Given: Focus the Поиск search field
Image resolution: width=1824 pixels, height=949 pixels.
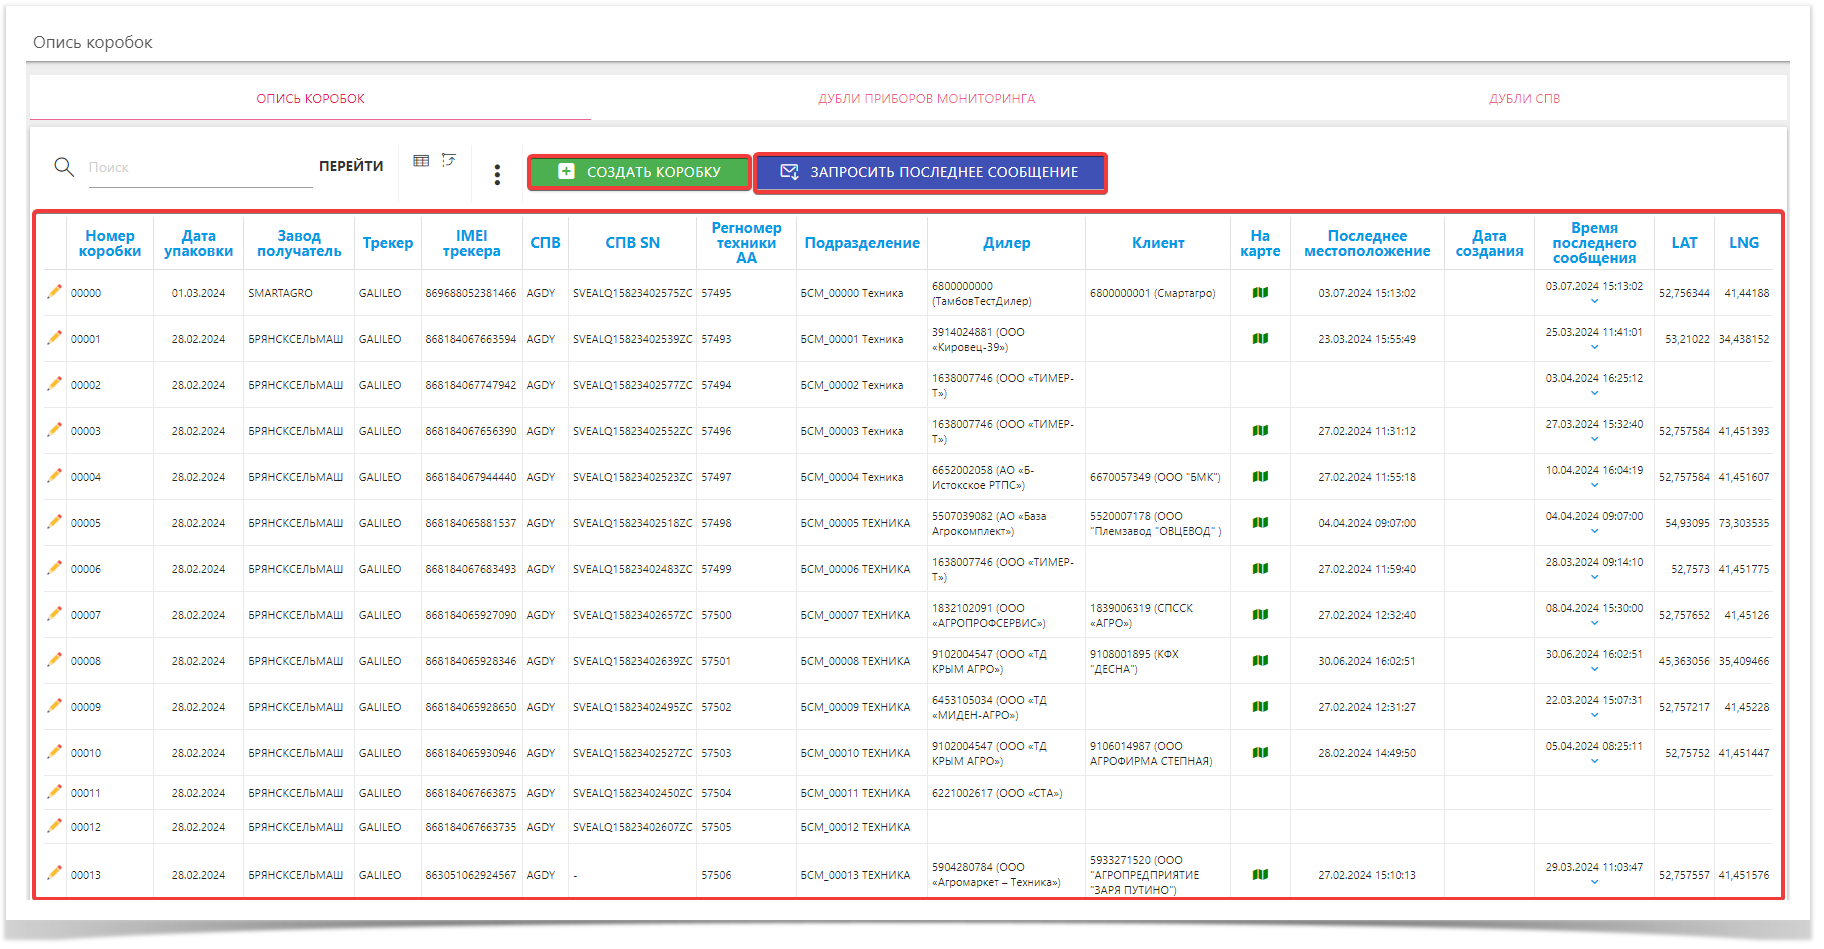Looking at the screenshot, I should [x=198, y=167].
